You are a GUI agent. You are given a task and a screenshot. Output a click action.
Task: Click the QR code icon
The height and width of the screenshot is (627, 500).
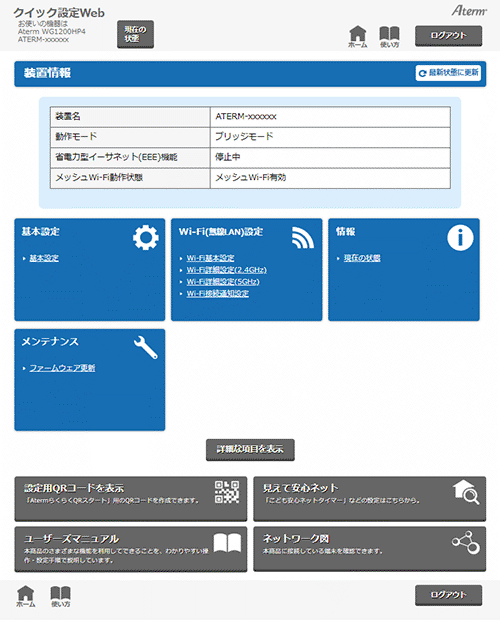tap(227, 492)
